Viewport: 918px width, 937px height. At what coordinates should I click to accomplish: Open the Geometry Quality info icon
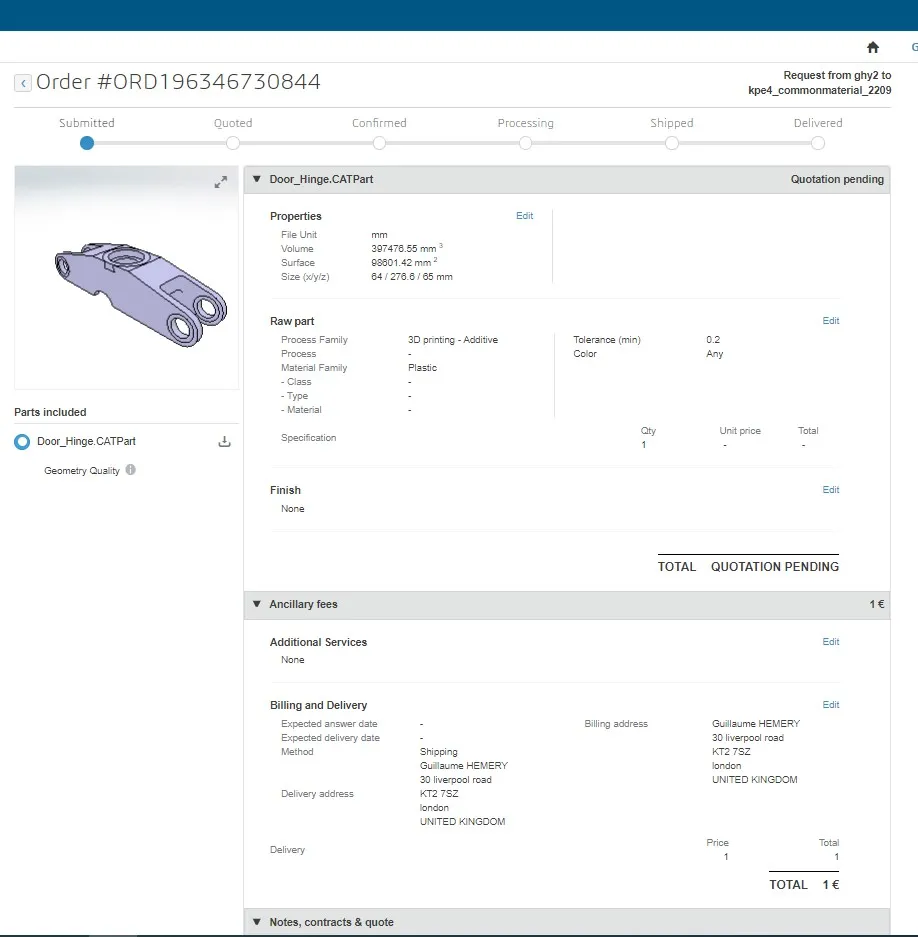tap(131, 470)
